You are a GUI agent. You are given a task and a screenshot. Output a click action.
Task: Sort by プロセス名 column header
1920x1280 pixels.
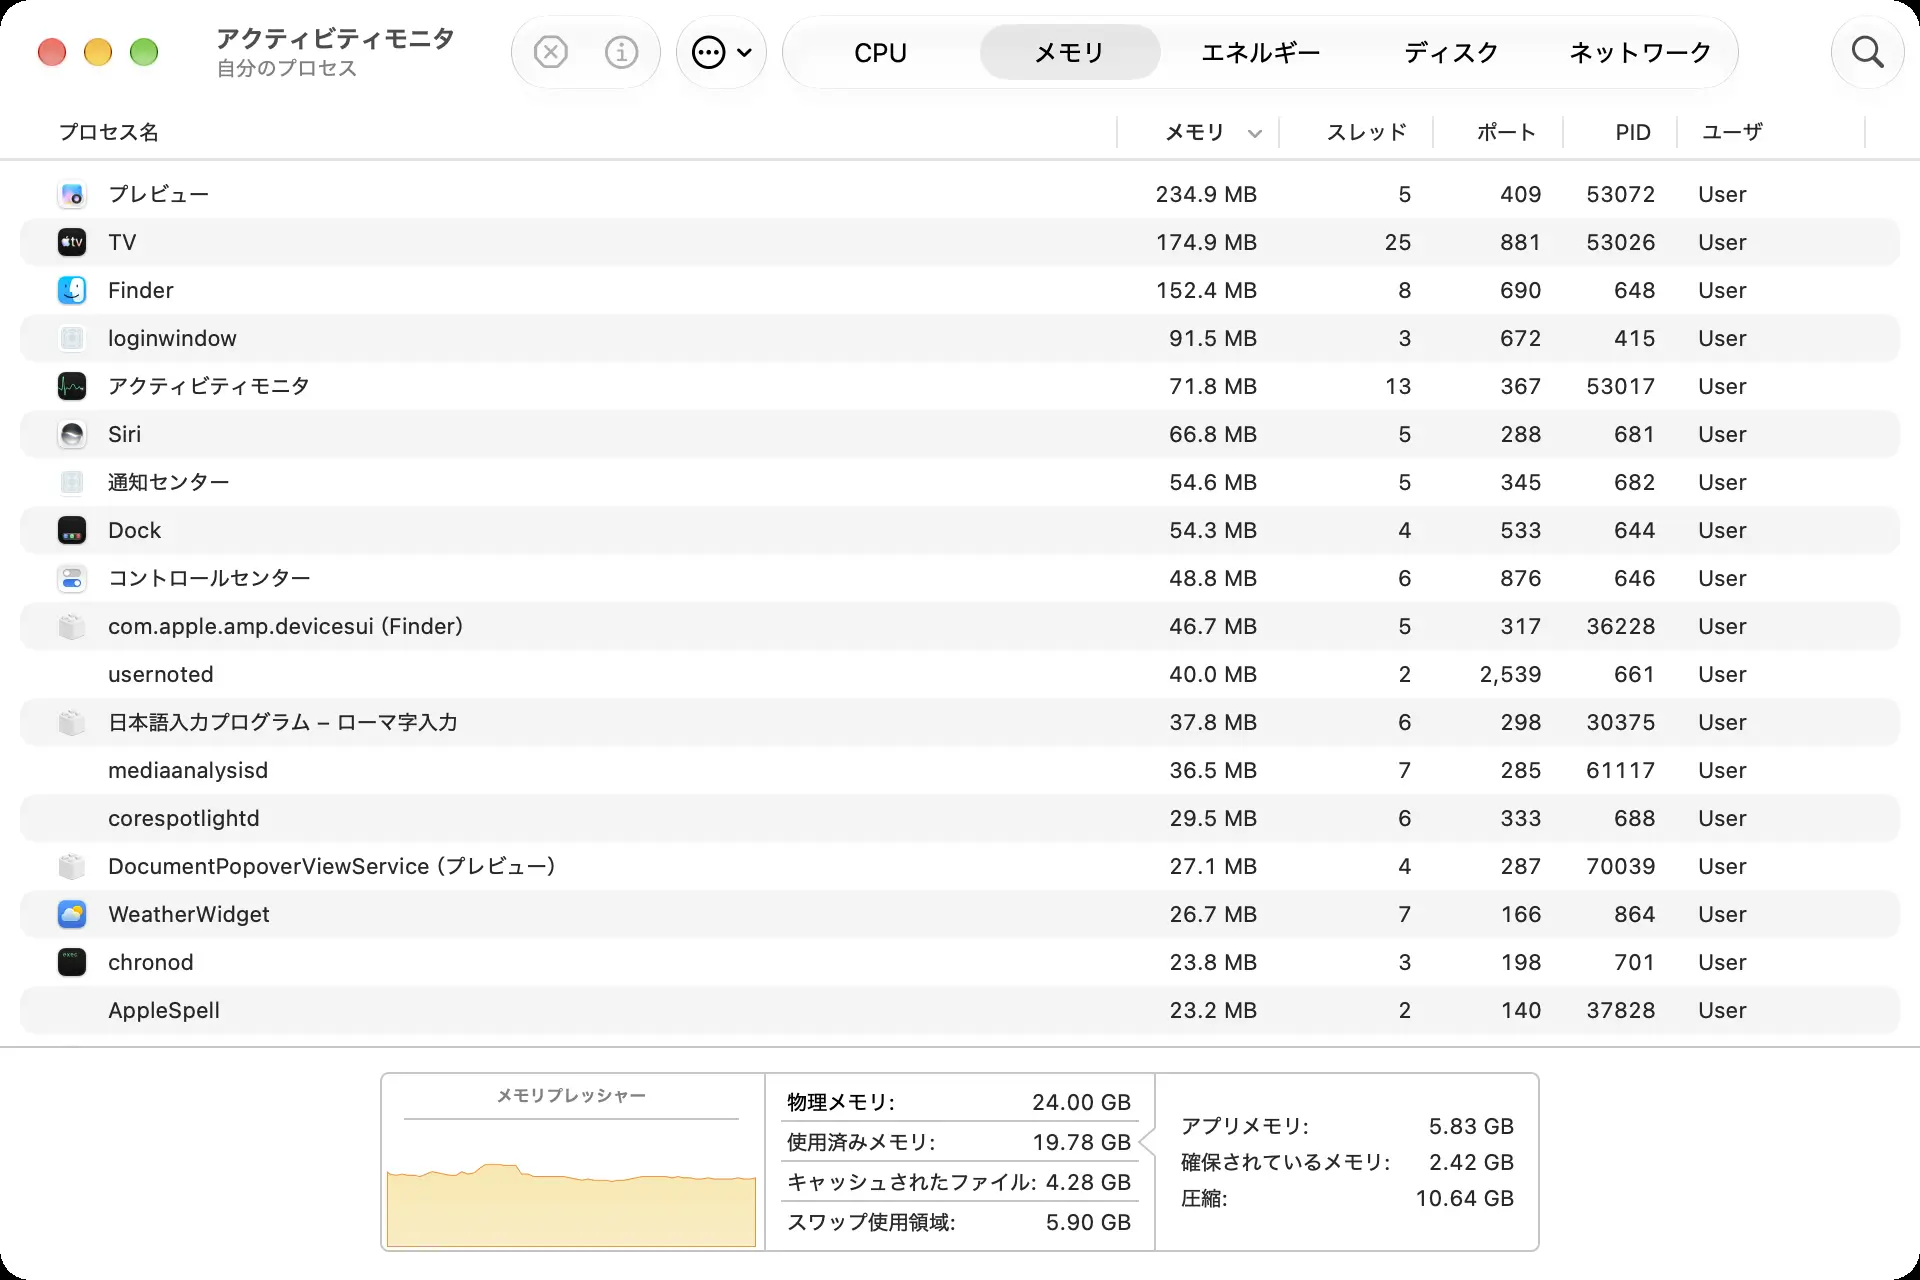tap(108, 132)
